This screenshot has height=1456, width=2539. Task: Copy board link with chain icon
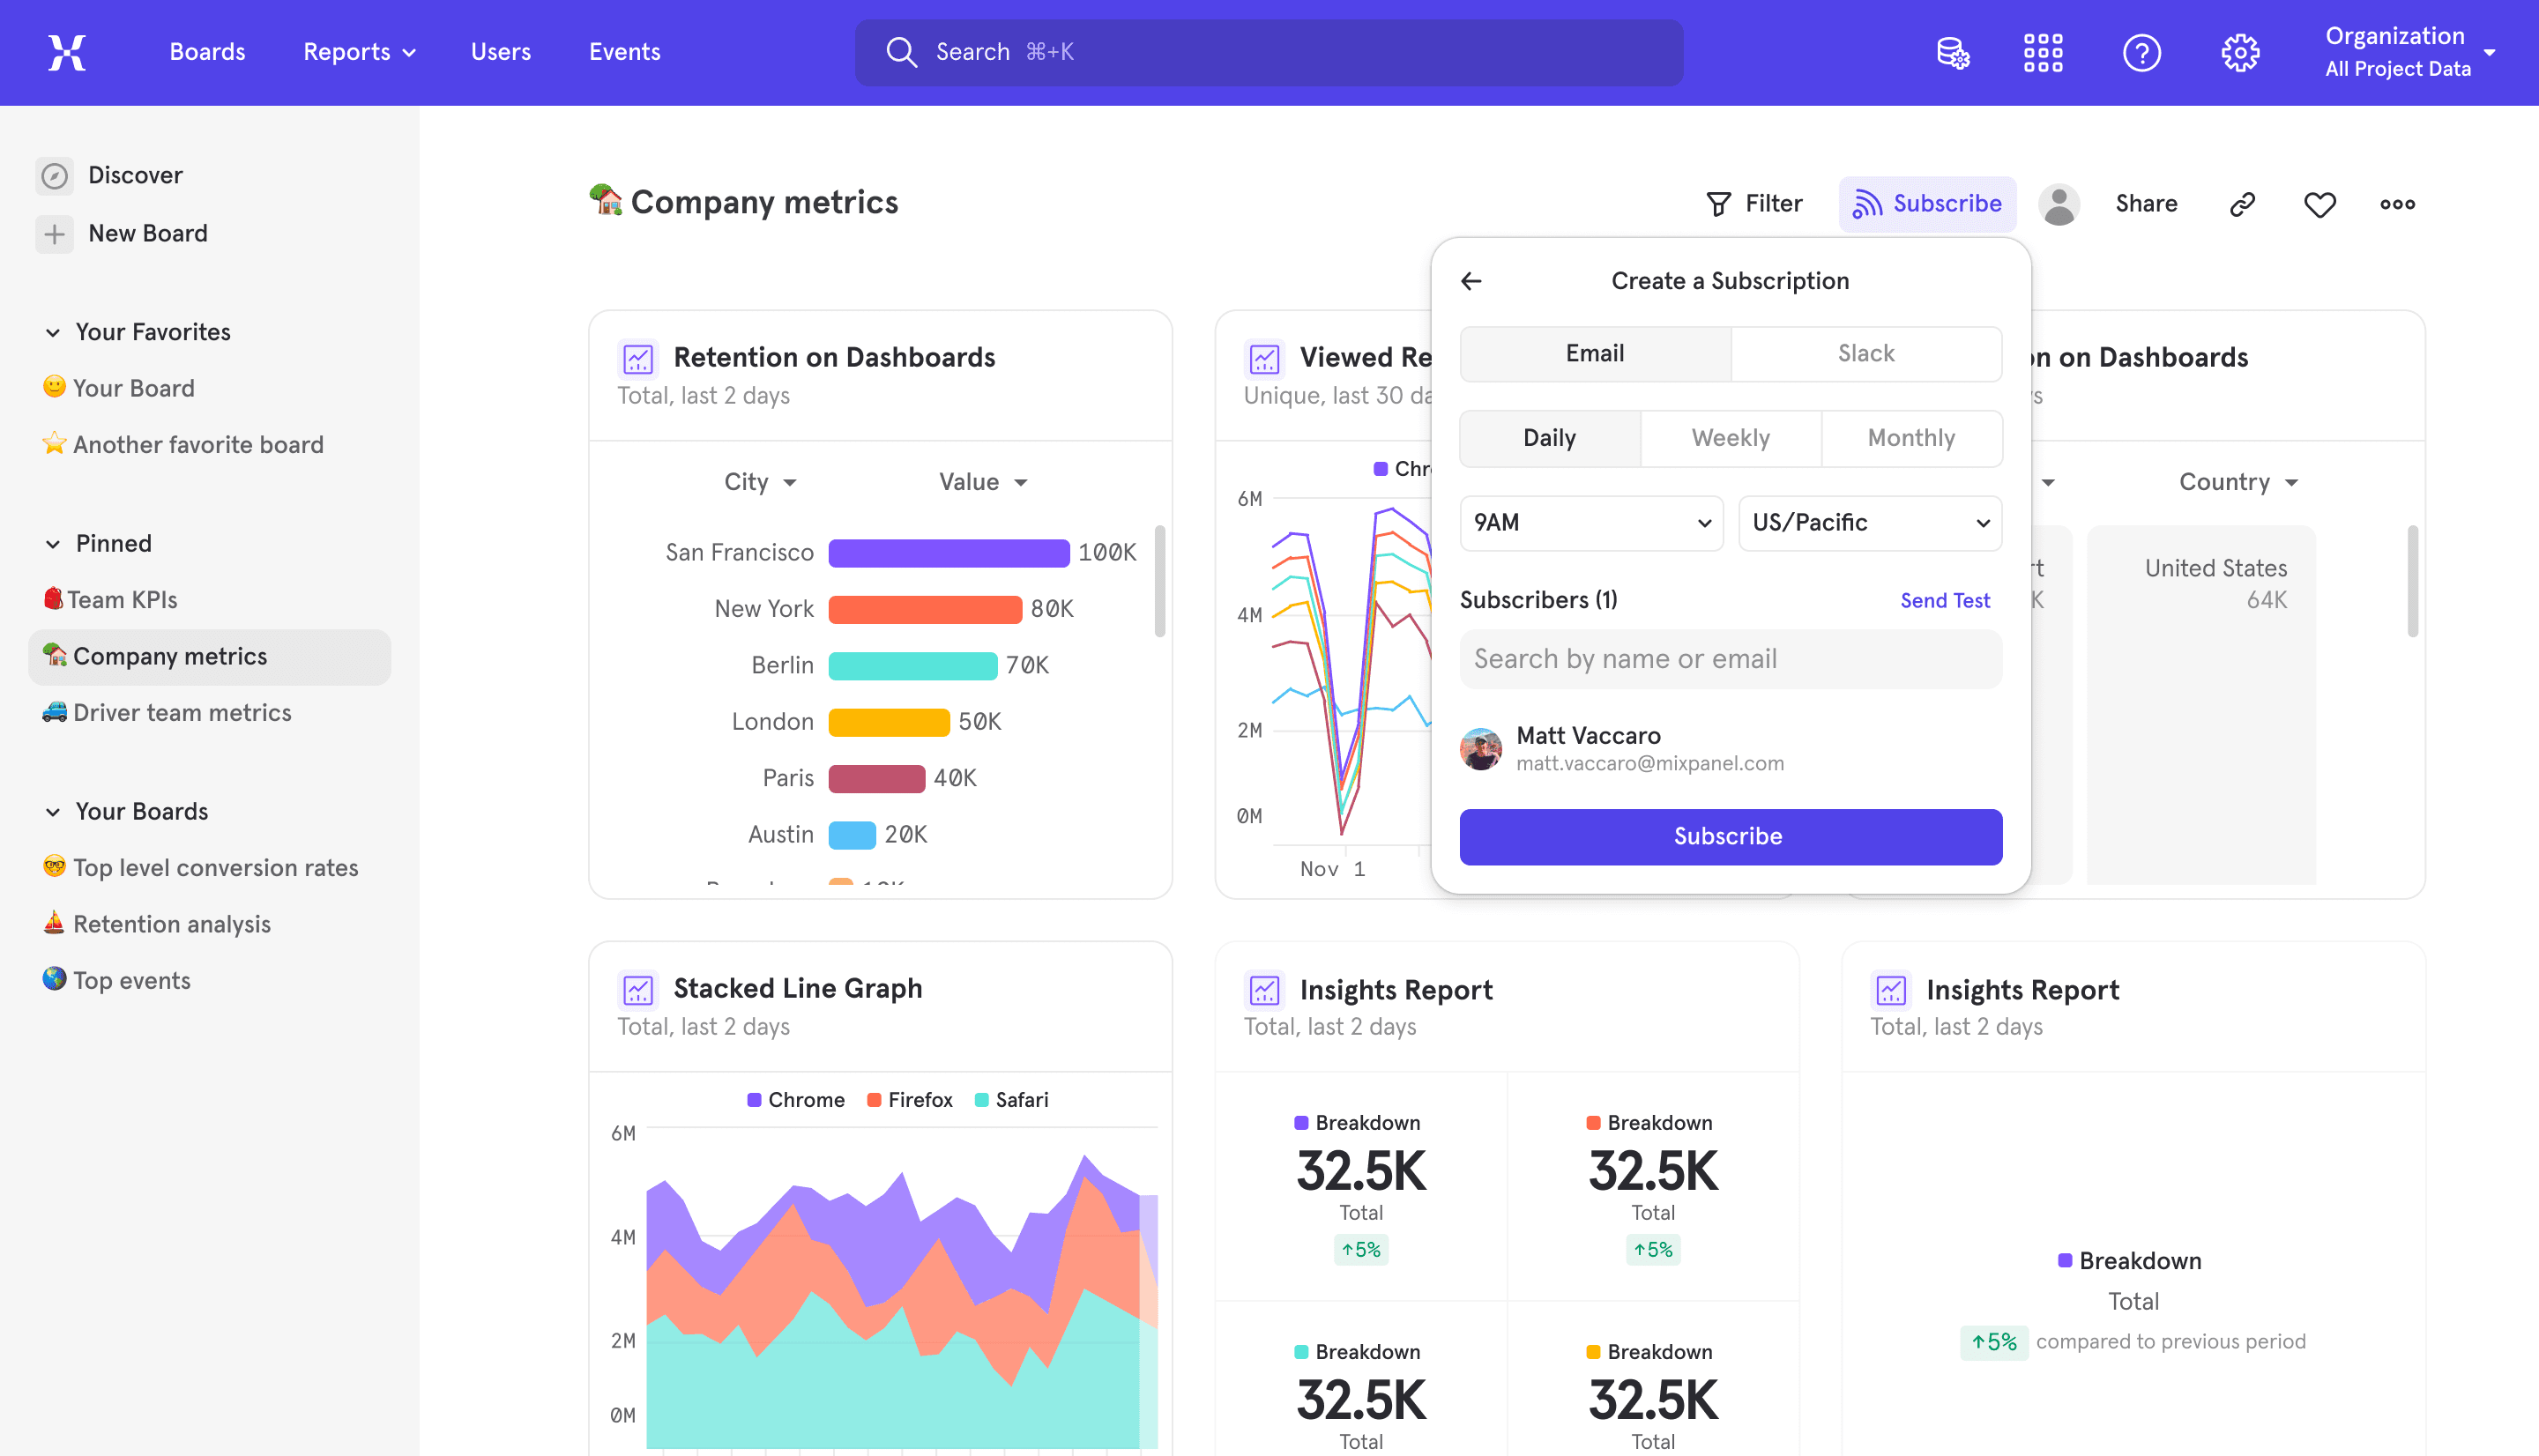tap(2242, 204)
